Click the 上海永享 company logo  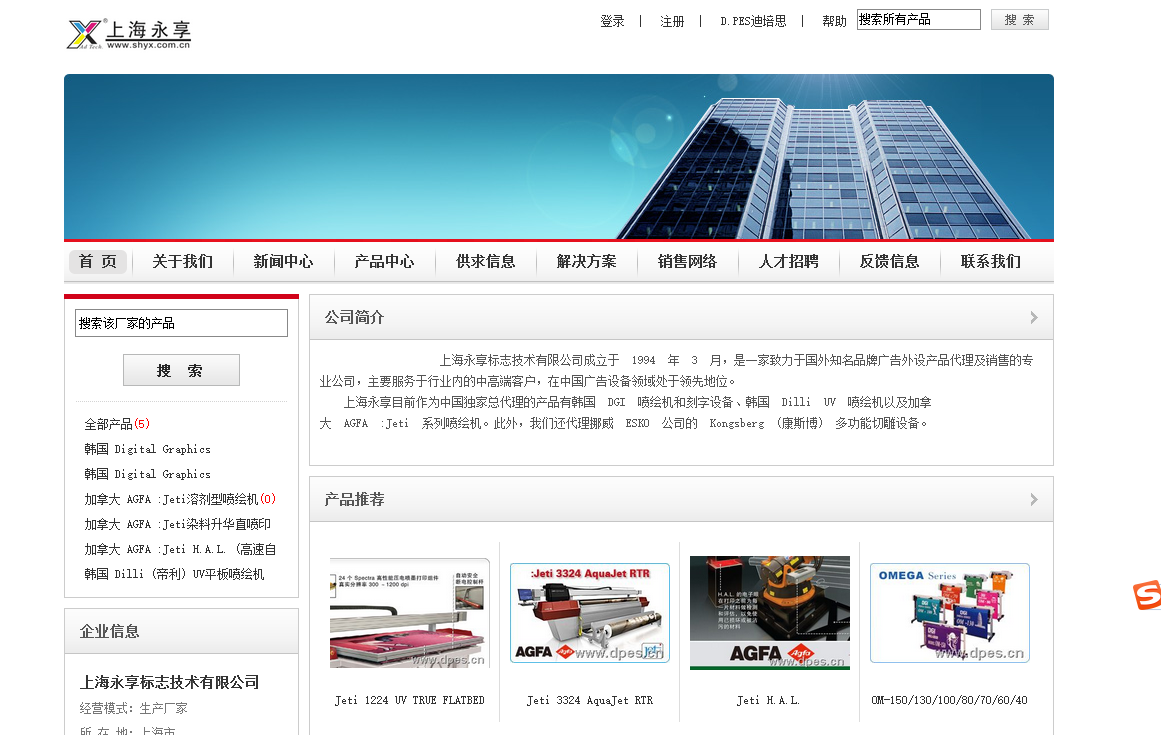click(x=128, y=33)
